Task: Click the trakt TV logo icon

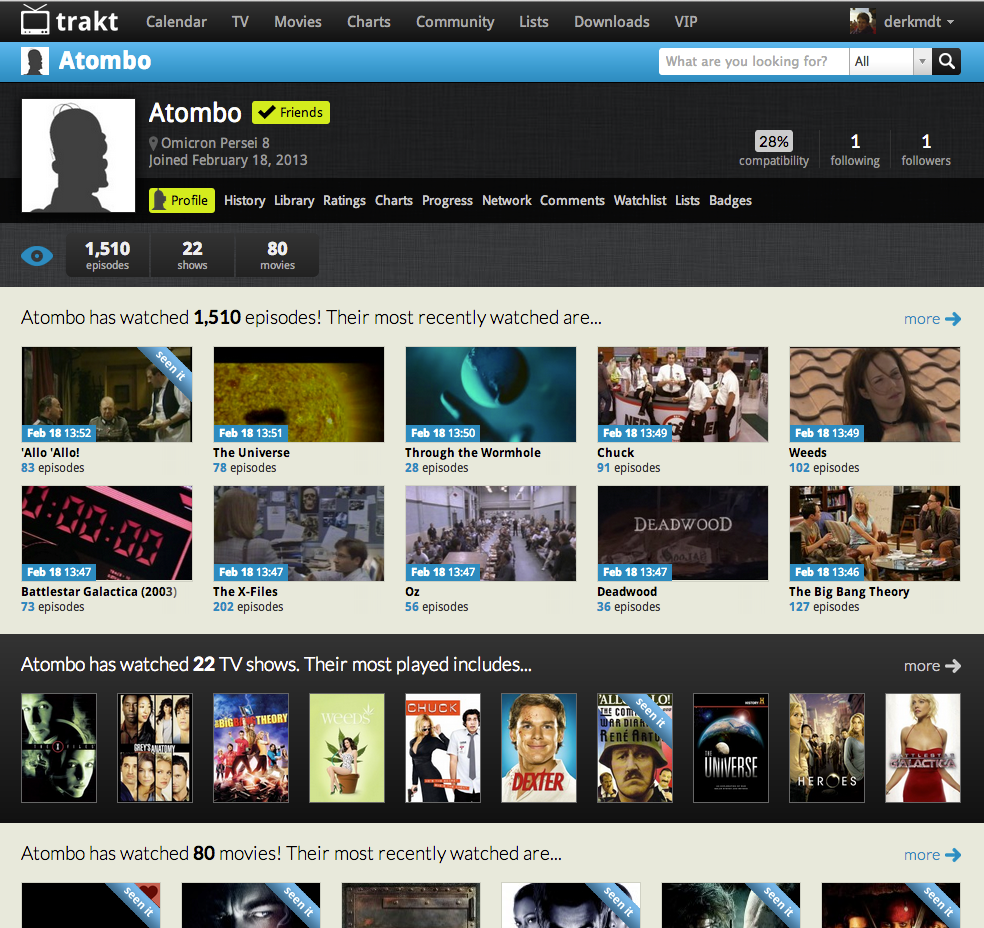Action: 35,19
